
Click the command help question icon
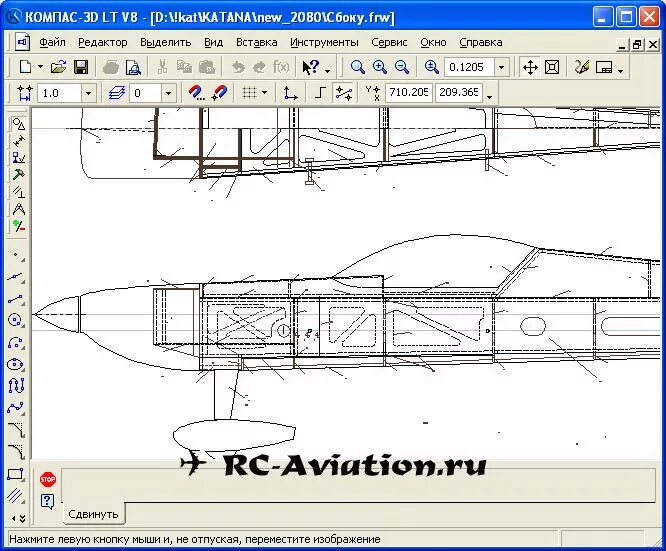point(47,502)
